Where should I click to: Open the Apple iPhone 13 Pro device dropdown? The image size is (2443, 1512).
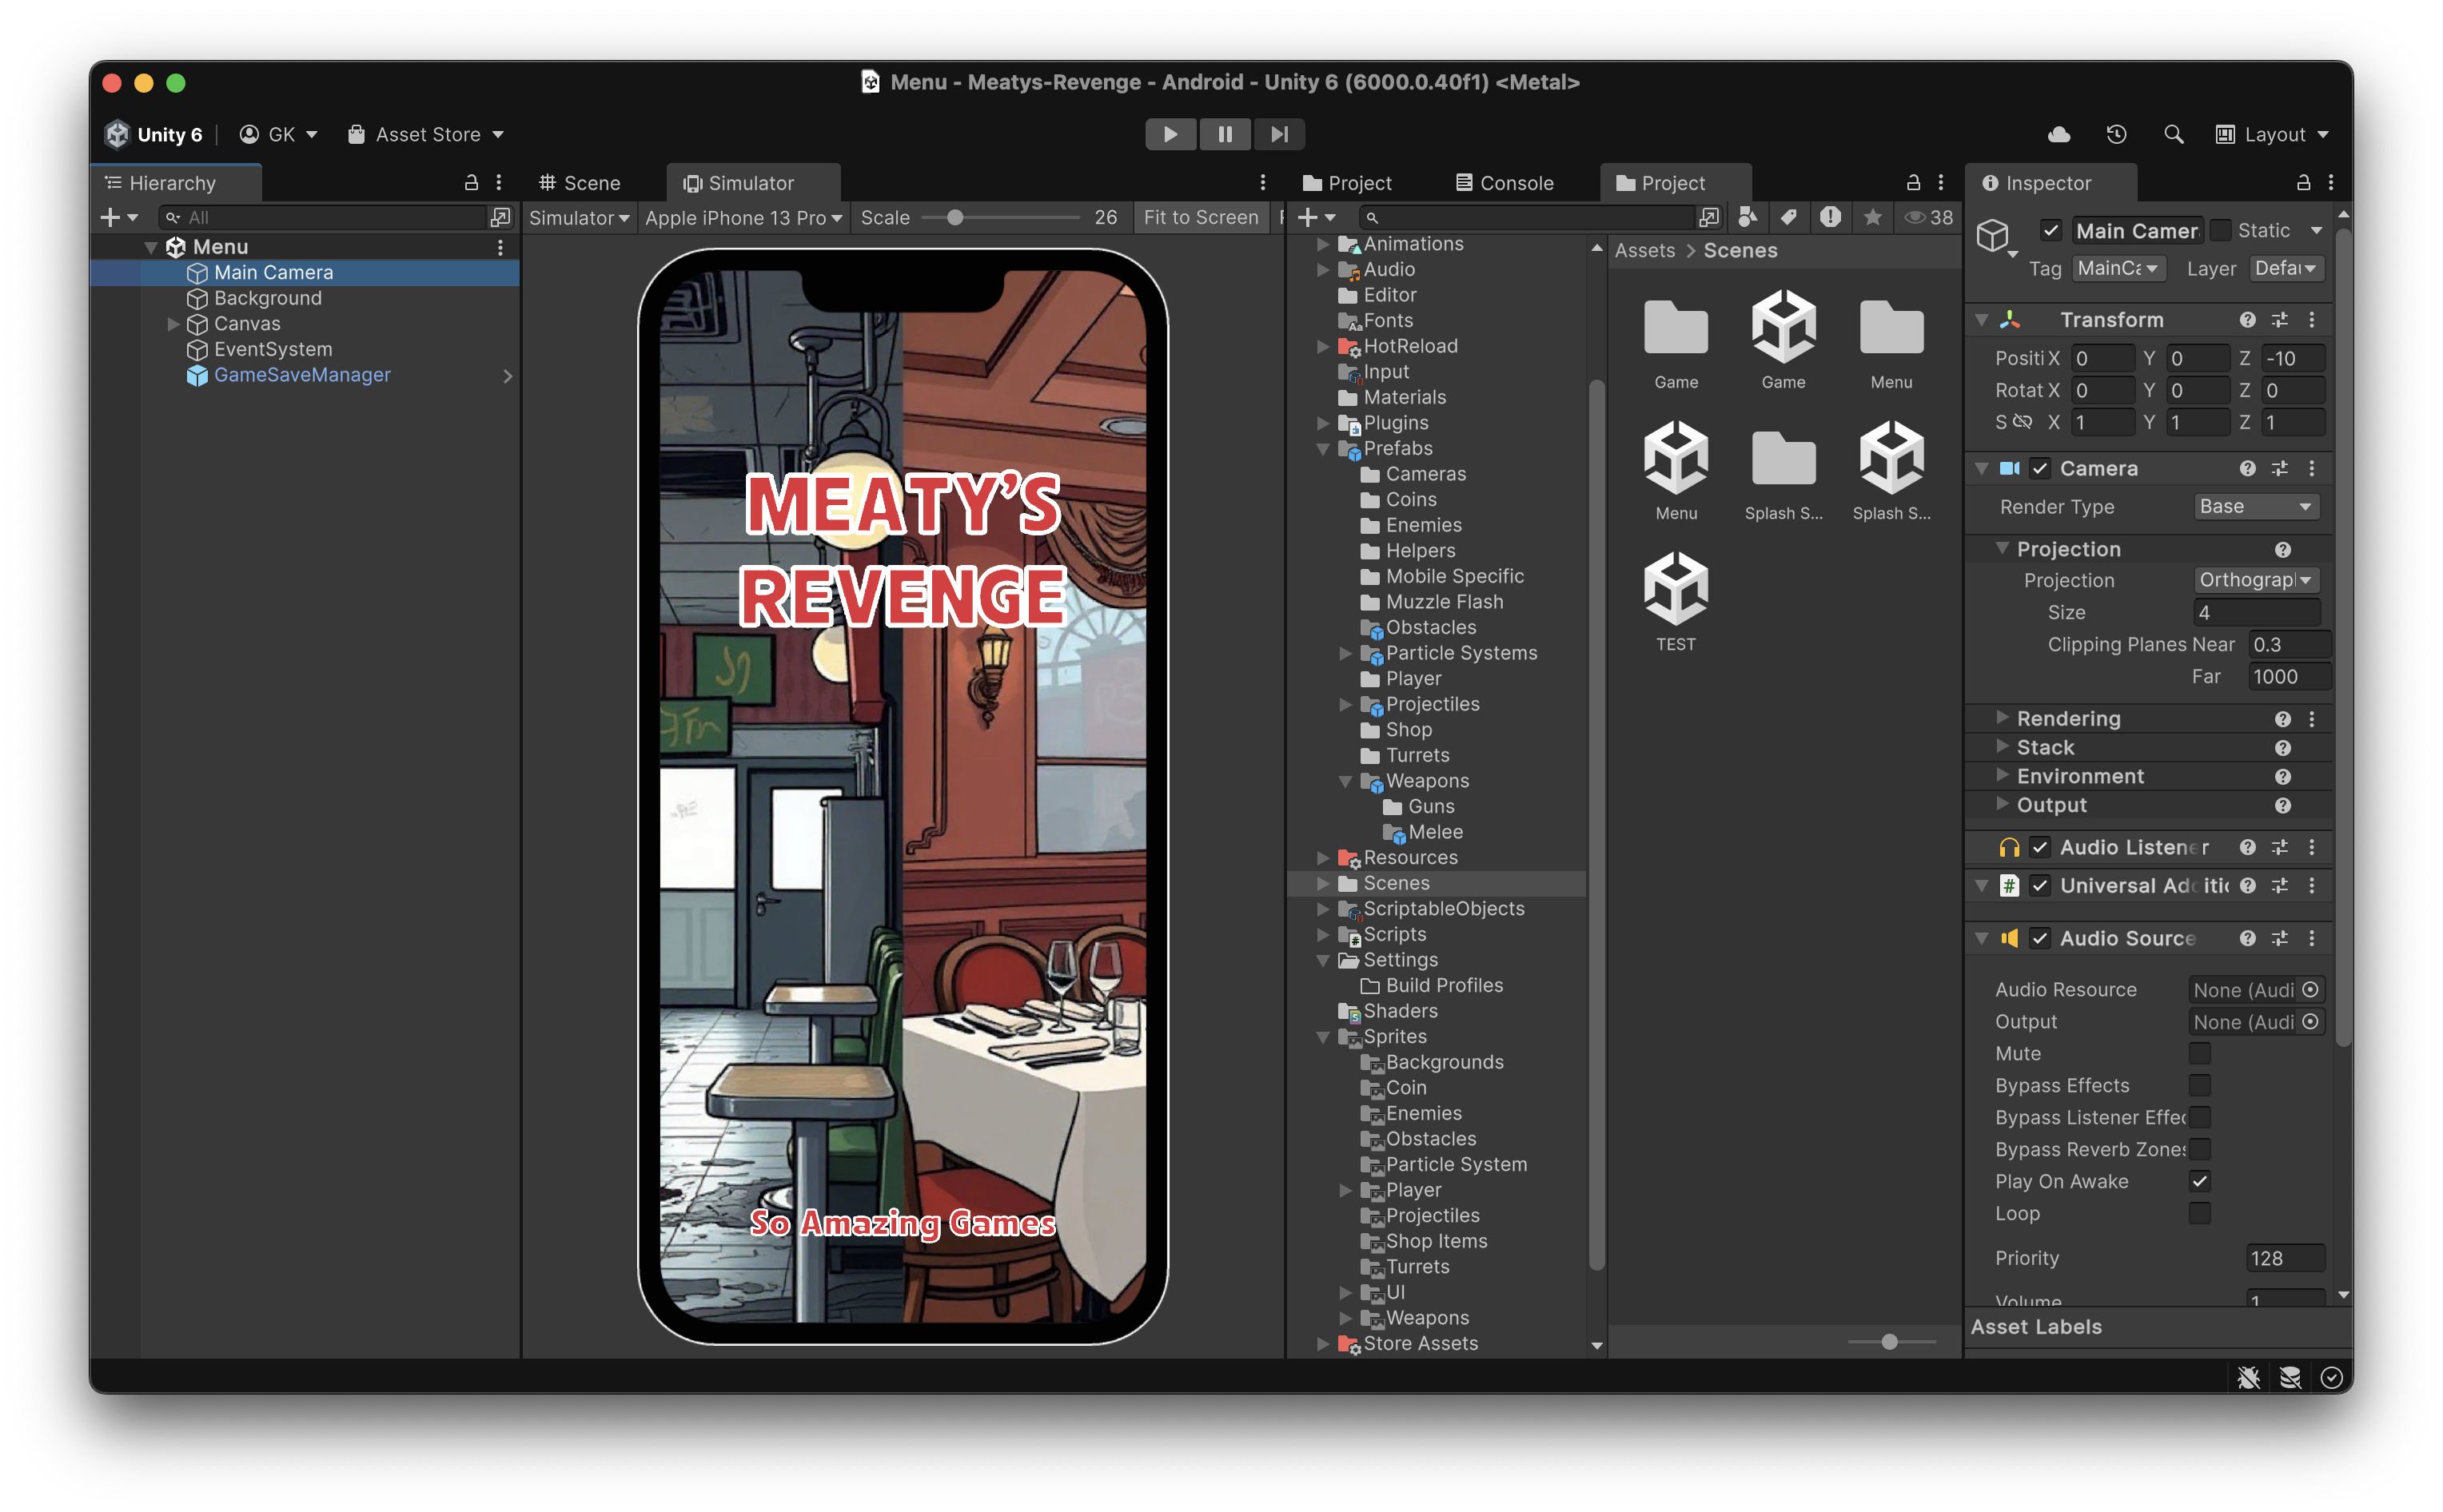click(x=743, y=217)
